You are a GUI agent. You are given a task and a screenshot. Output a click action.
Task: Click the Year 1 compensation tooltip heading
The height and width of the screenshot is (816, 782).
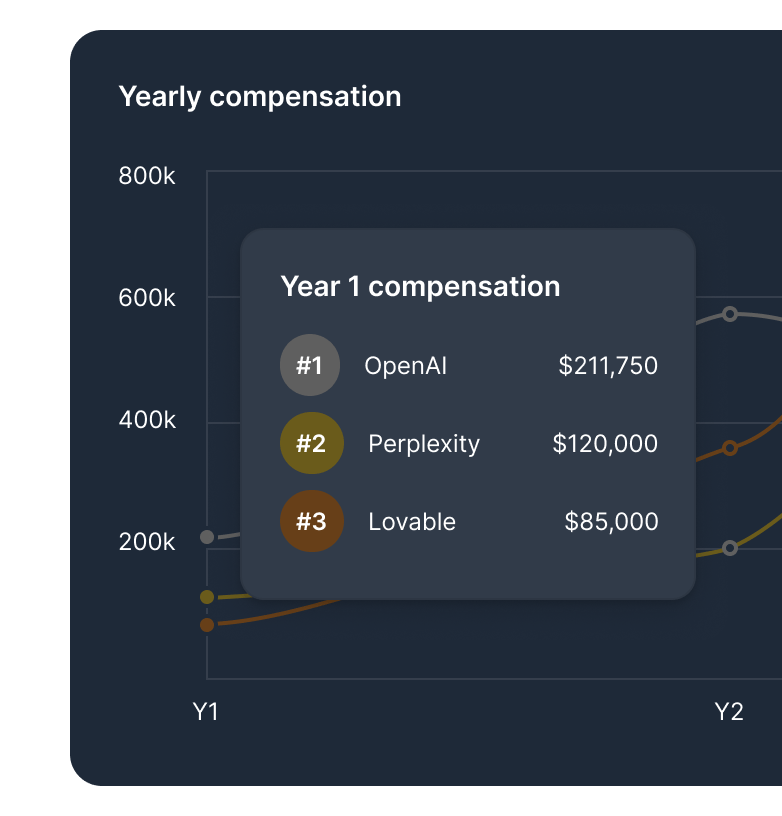[420, 287]
